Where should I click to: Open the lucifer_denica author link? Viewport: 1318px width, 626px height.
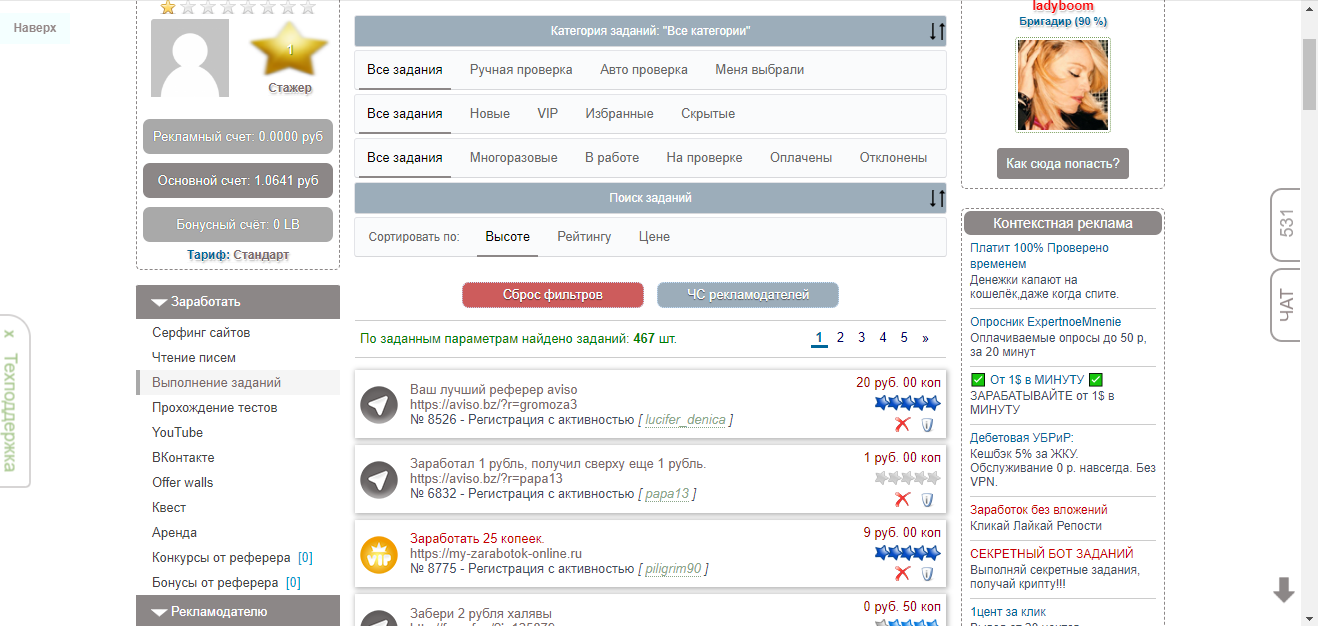685,420
